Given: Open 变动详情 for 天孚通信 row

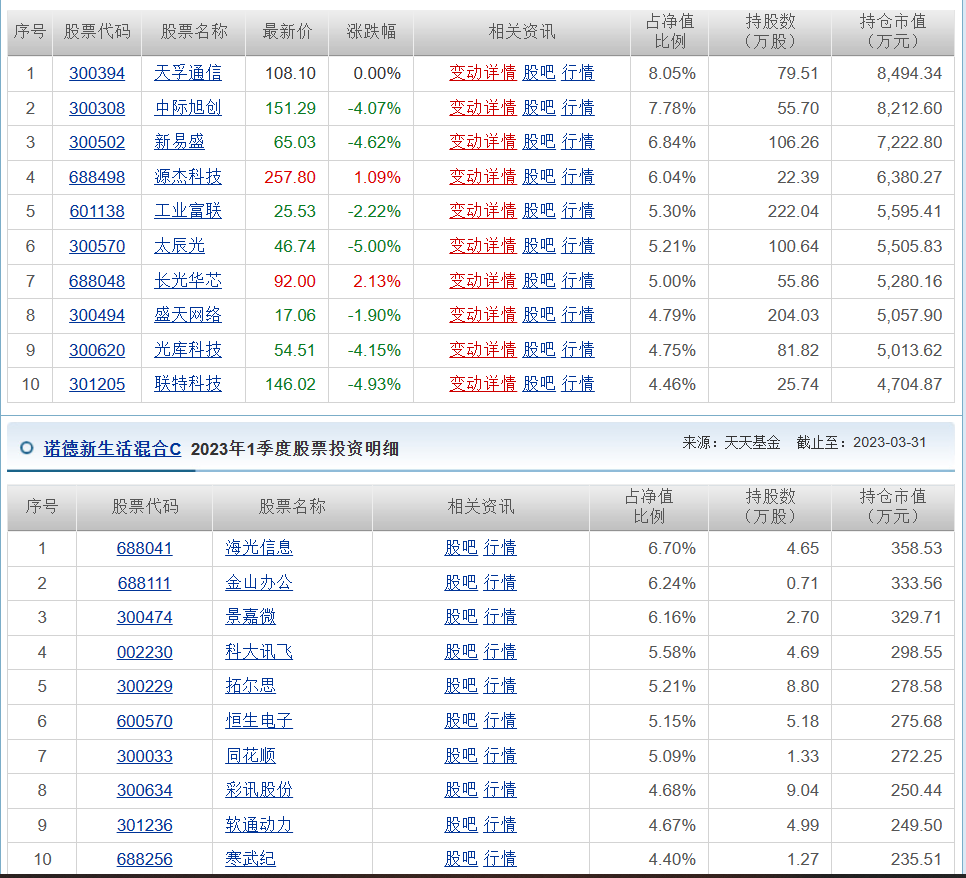Looking at the screenshot, I should pos(482,73).
